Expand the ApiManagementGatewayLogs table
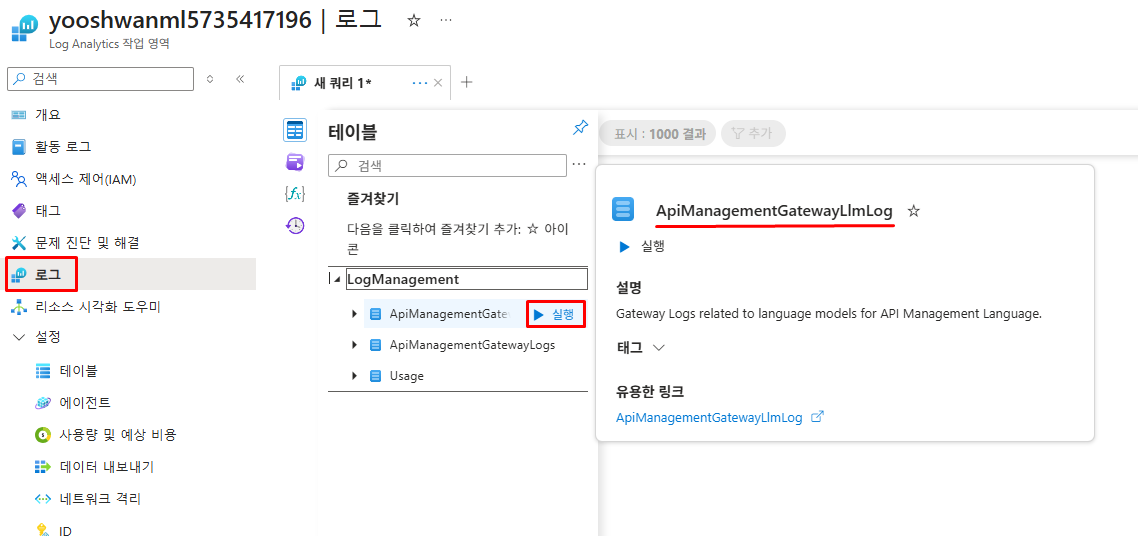1138x536 pixels. tap(354, 345)
